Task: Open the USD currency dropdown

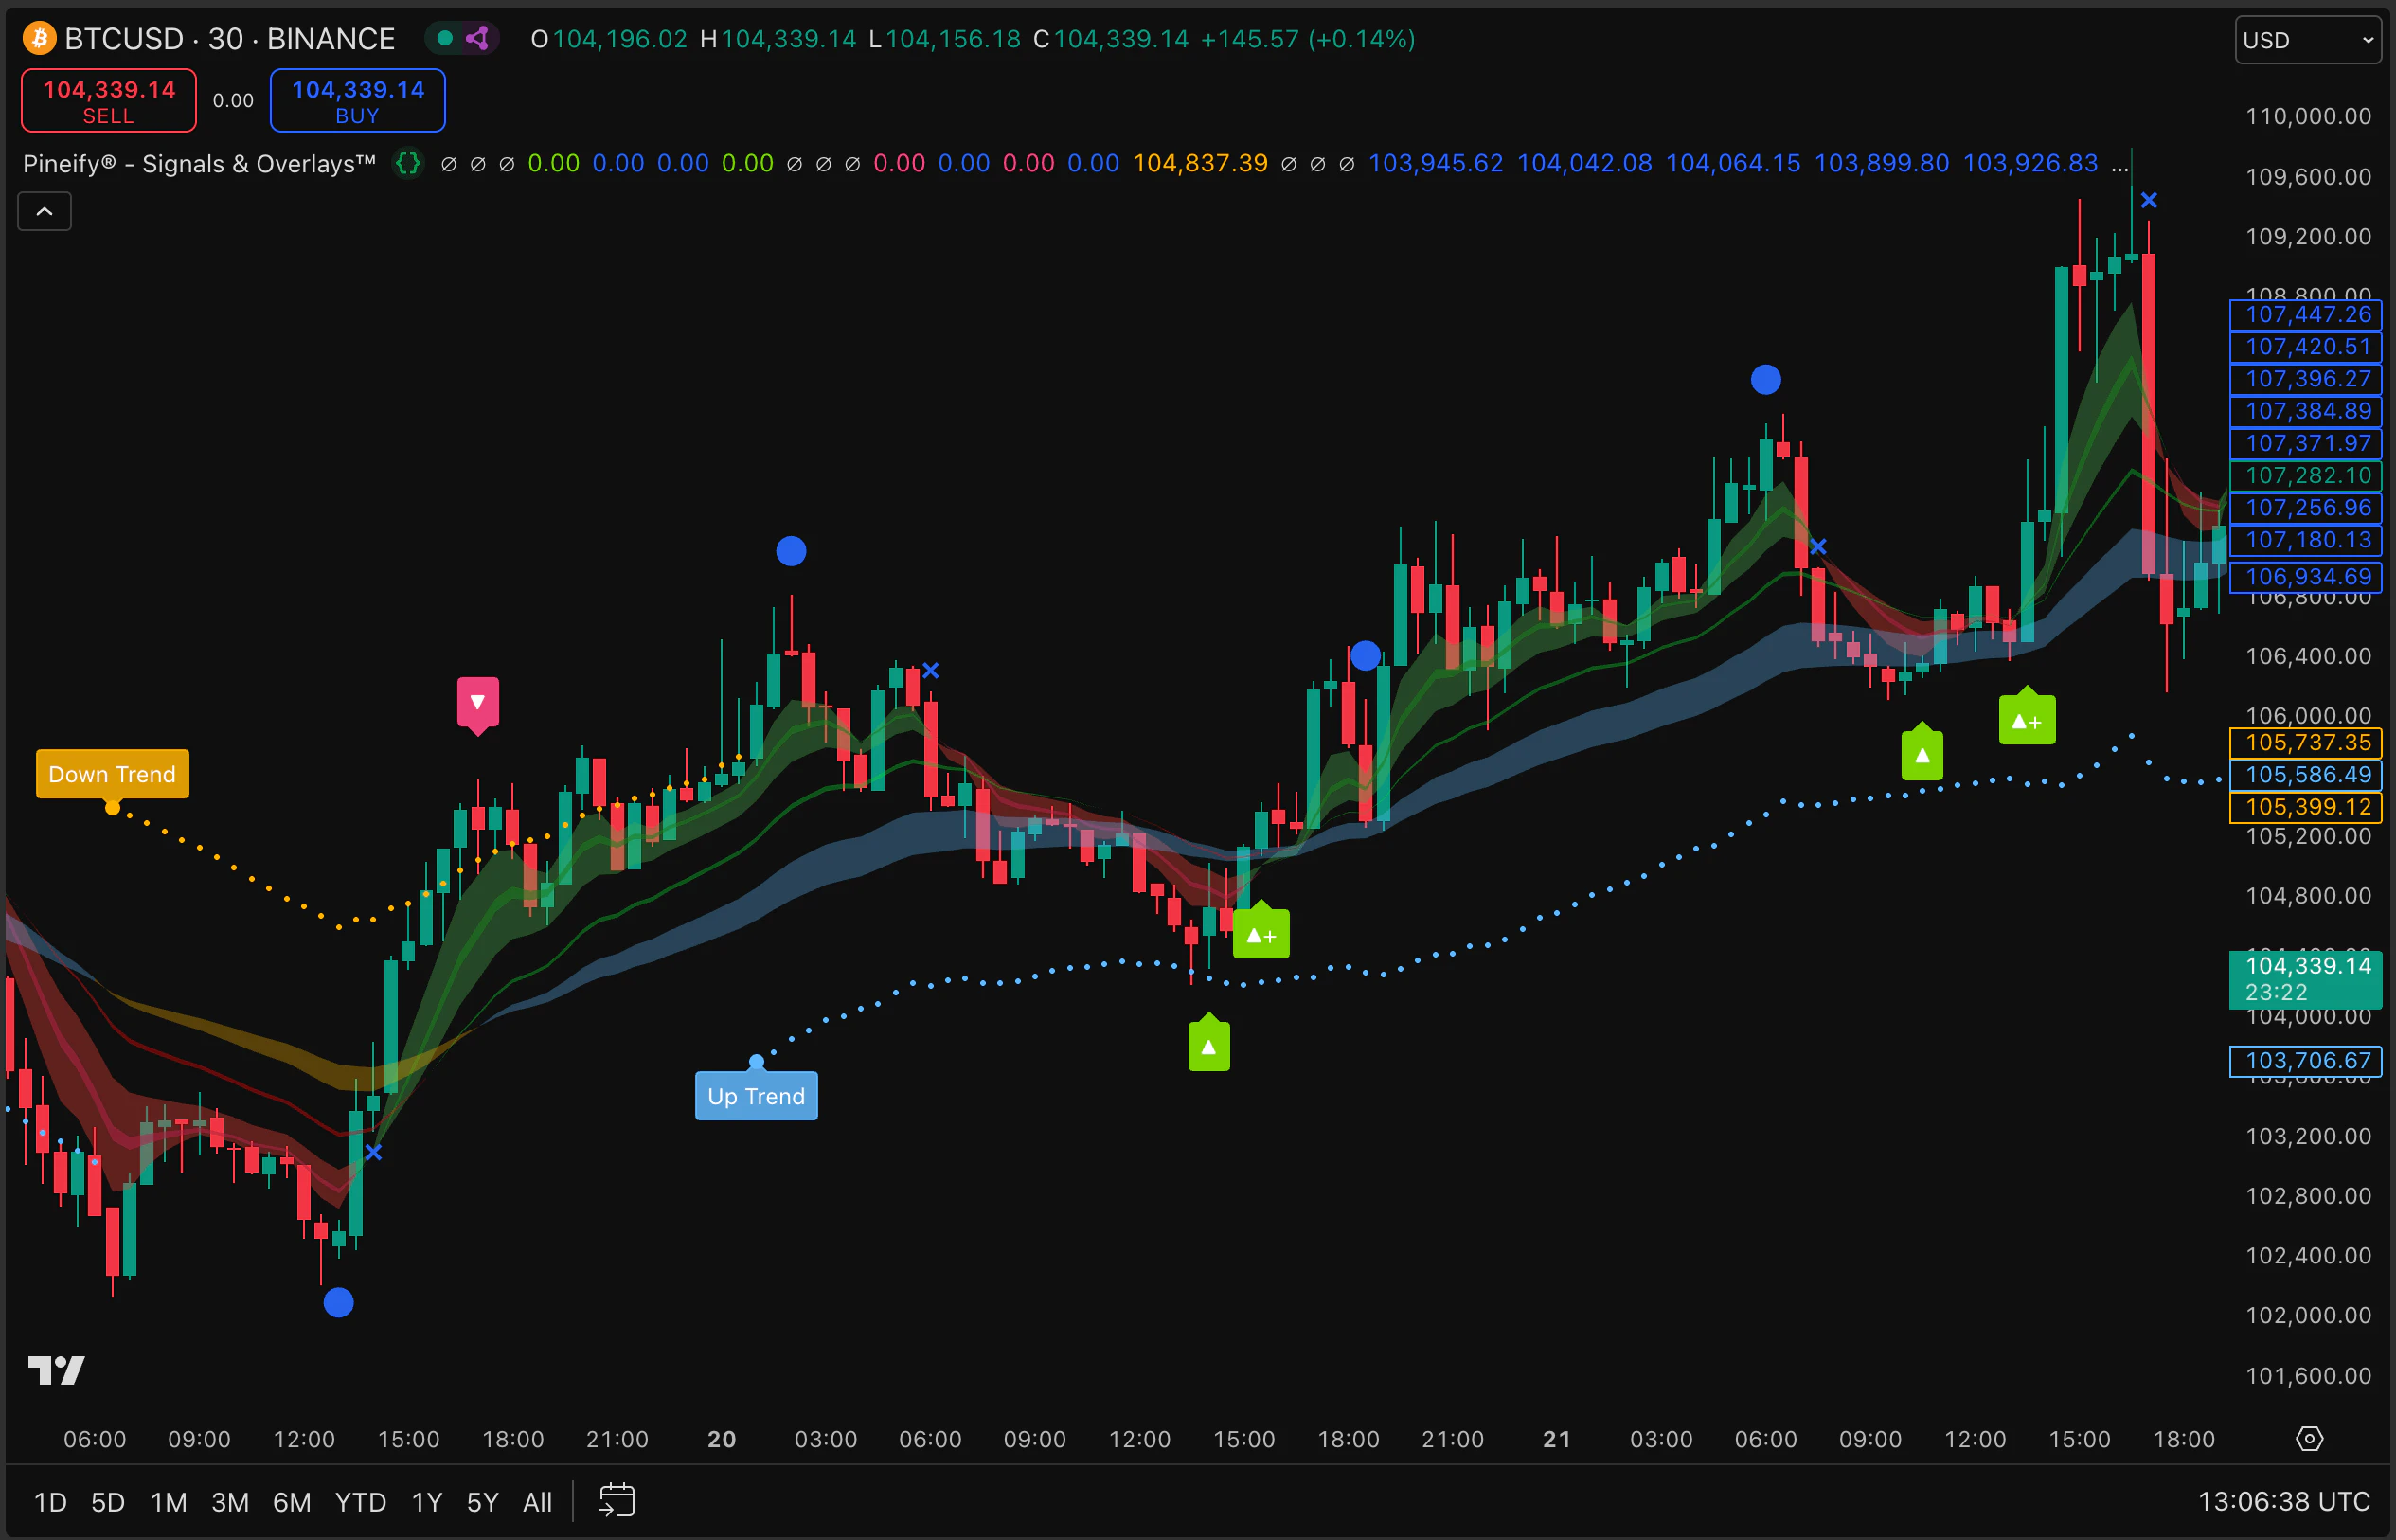Action: click(x=2307, y=40)
